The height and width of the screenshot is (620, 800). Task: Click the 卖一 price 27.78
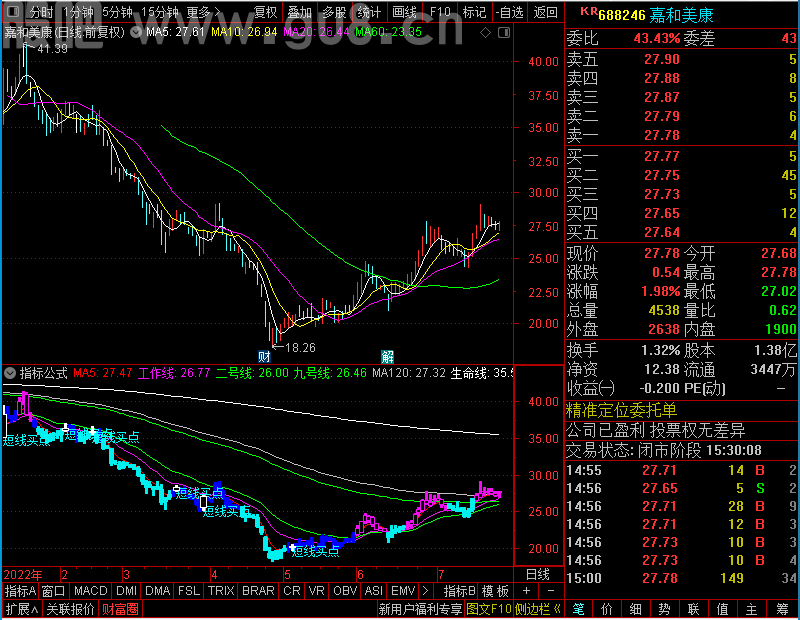point(662,135)
